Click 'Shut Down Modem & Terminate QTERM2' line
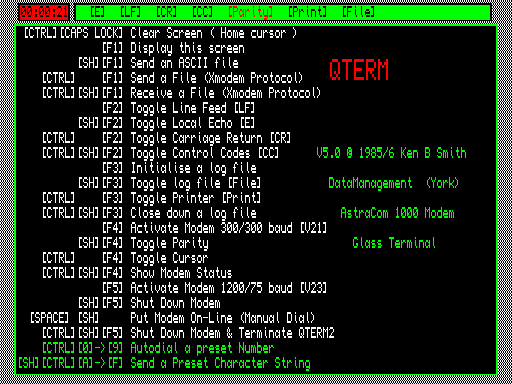This screenshot has width=512, height=384. [x=232, y=333]
